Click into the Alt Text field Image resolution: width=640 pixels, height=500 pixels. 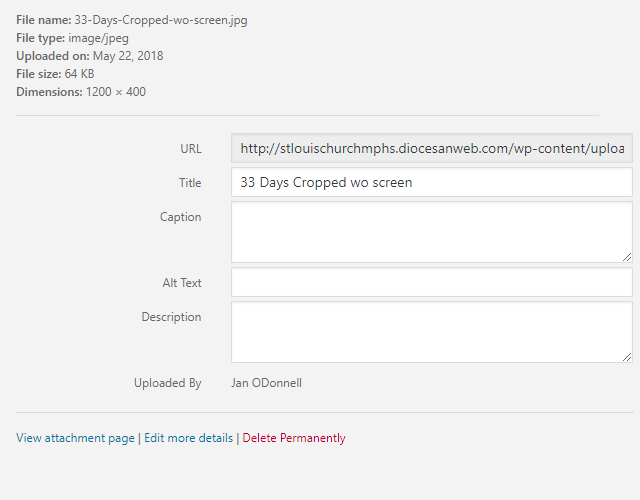coord(431,282)
